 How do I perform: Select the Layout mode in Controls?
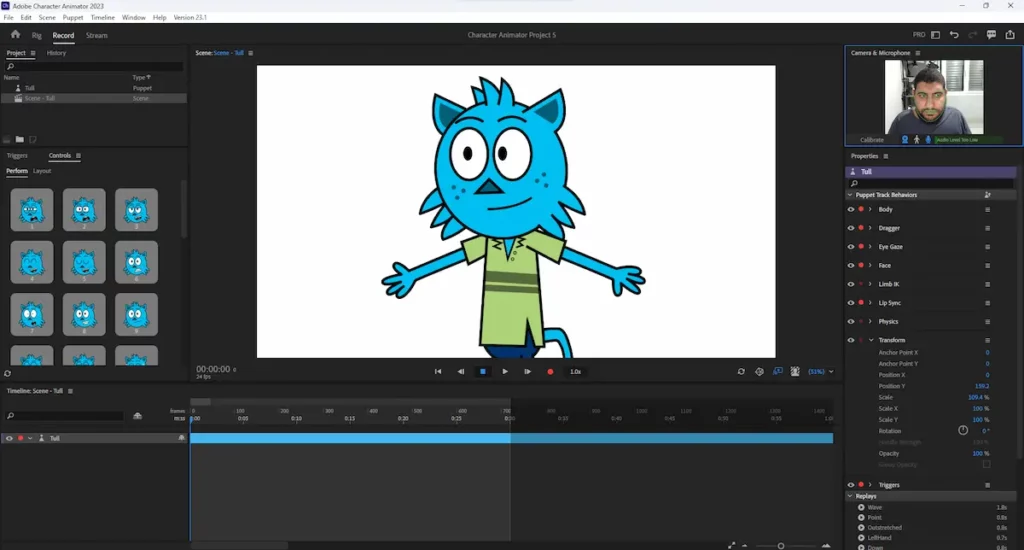pos(42,171)
